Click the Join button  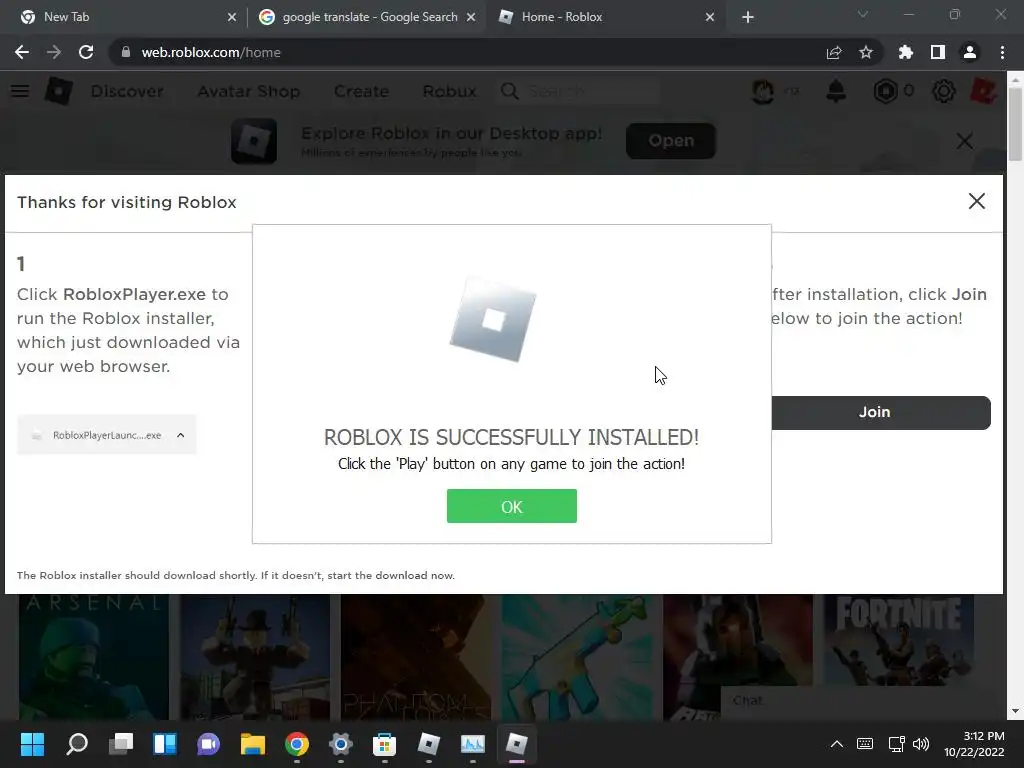(x=880, y=412)
